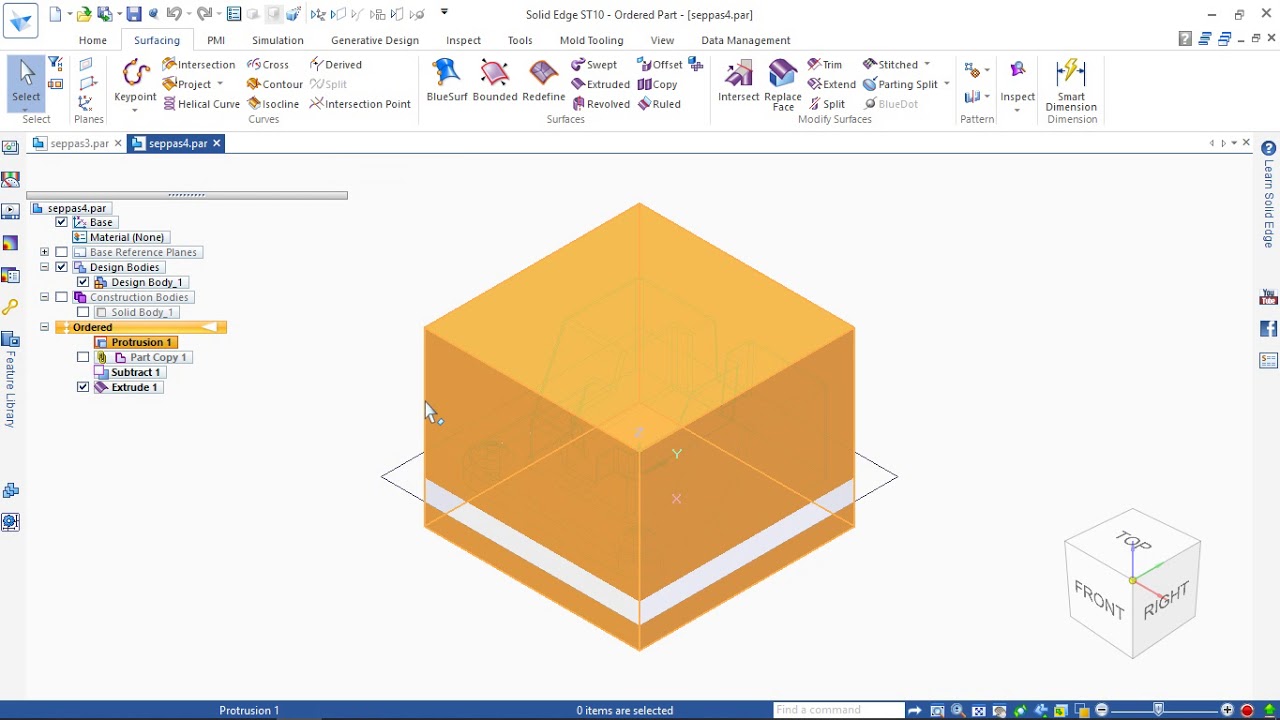Show Construction Bodies via its checkbox
The image size is (1280, 720).
pos(62,297)
